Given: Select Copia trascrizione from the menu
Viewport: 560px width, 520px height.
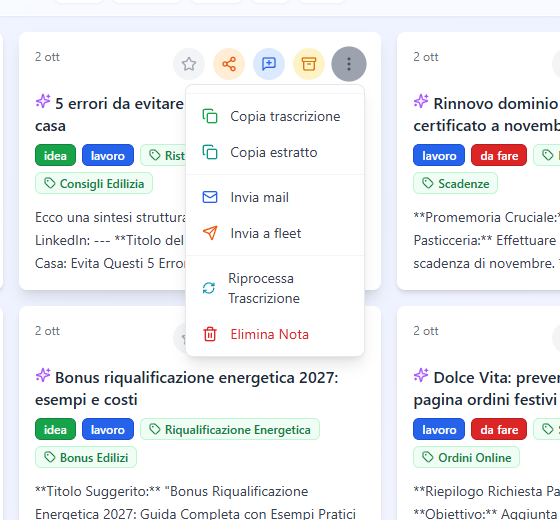Looking at the screenshot, I should 275,116.
